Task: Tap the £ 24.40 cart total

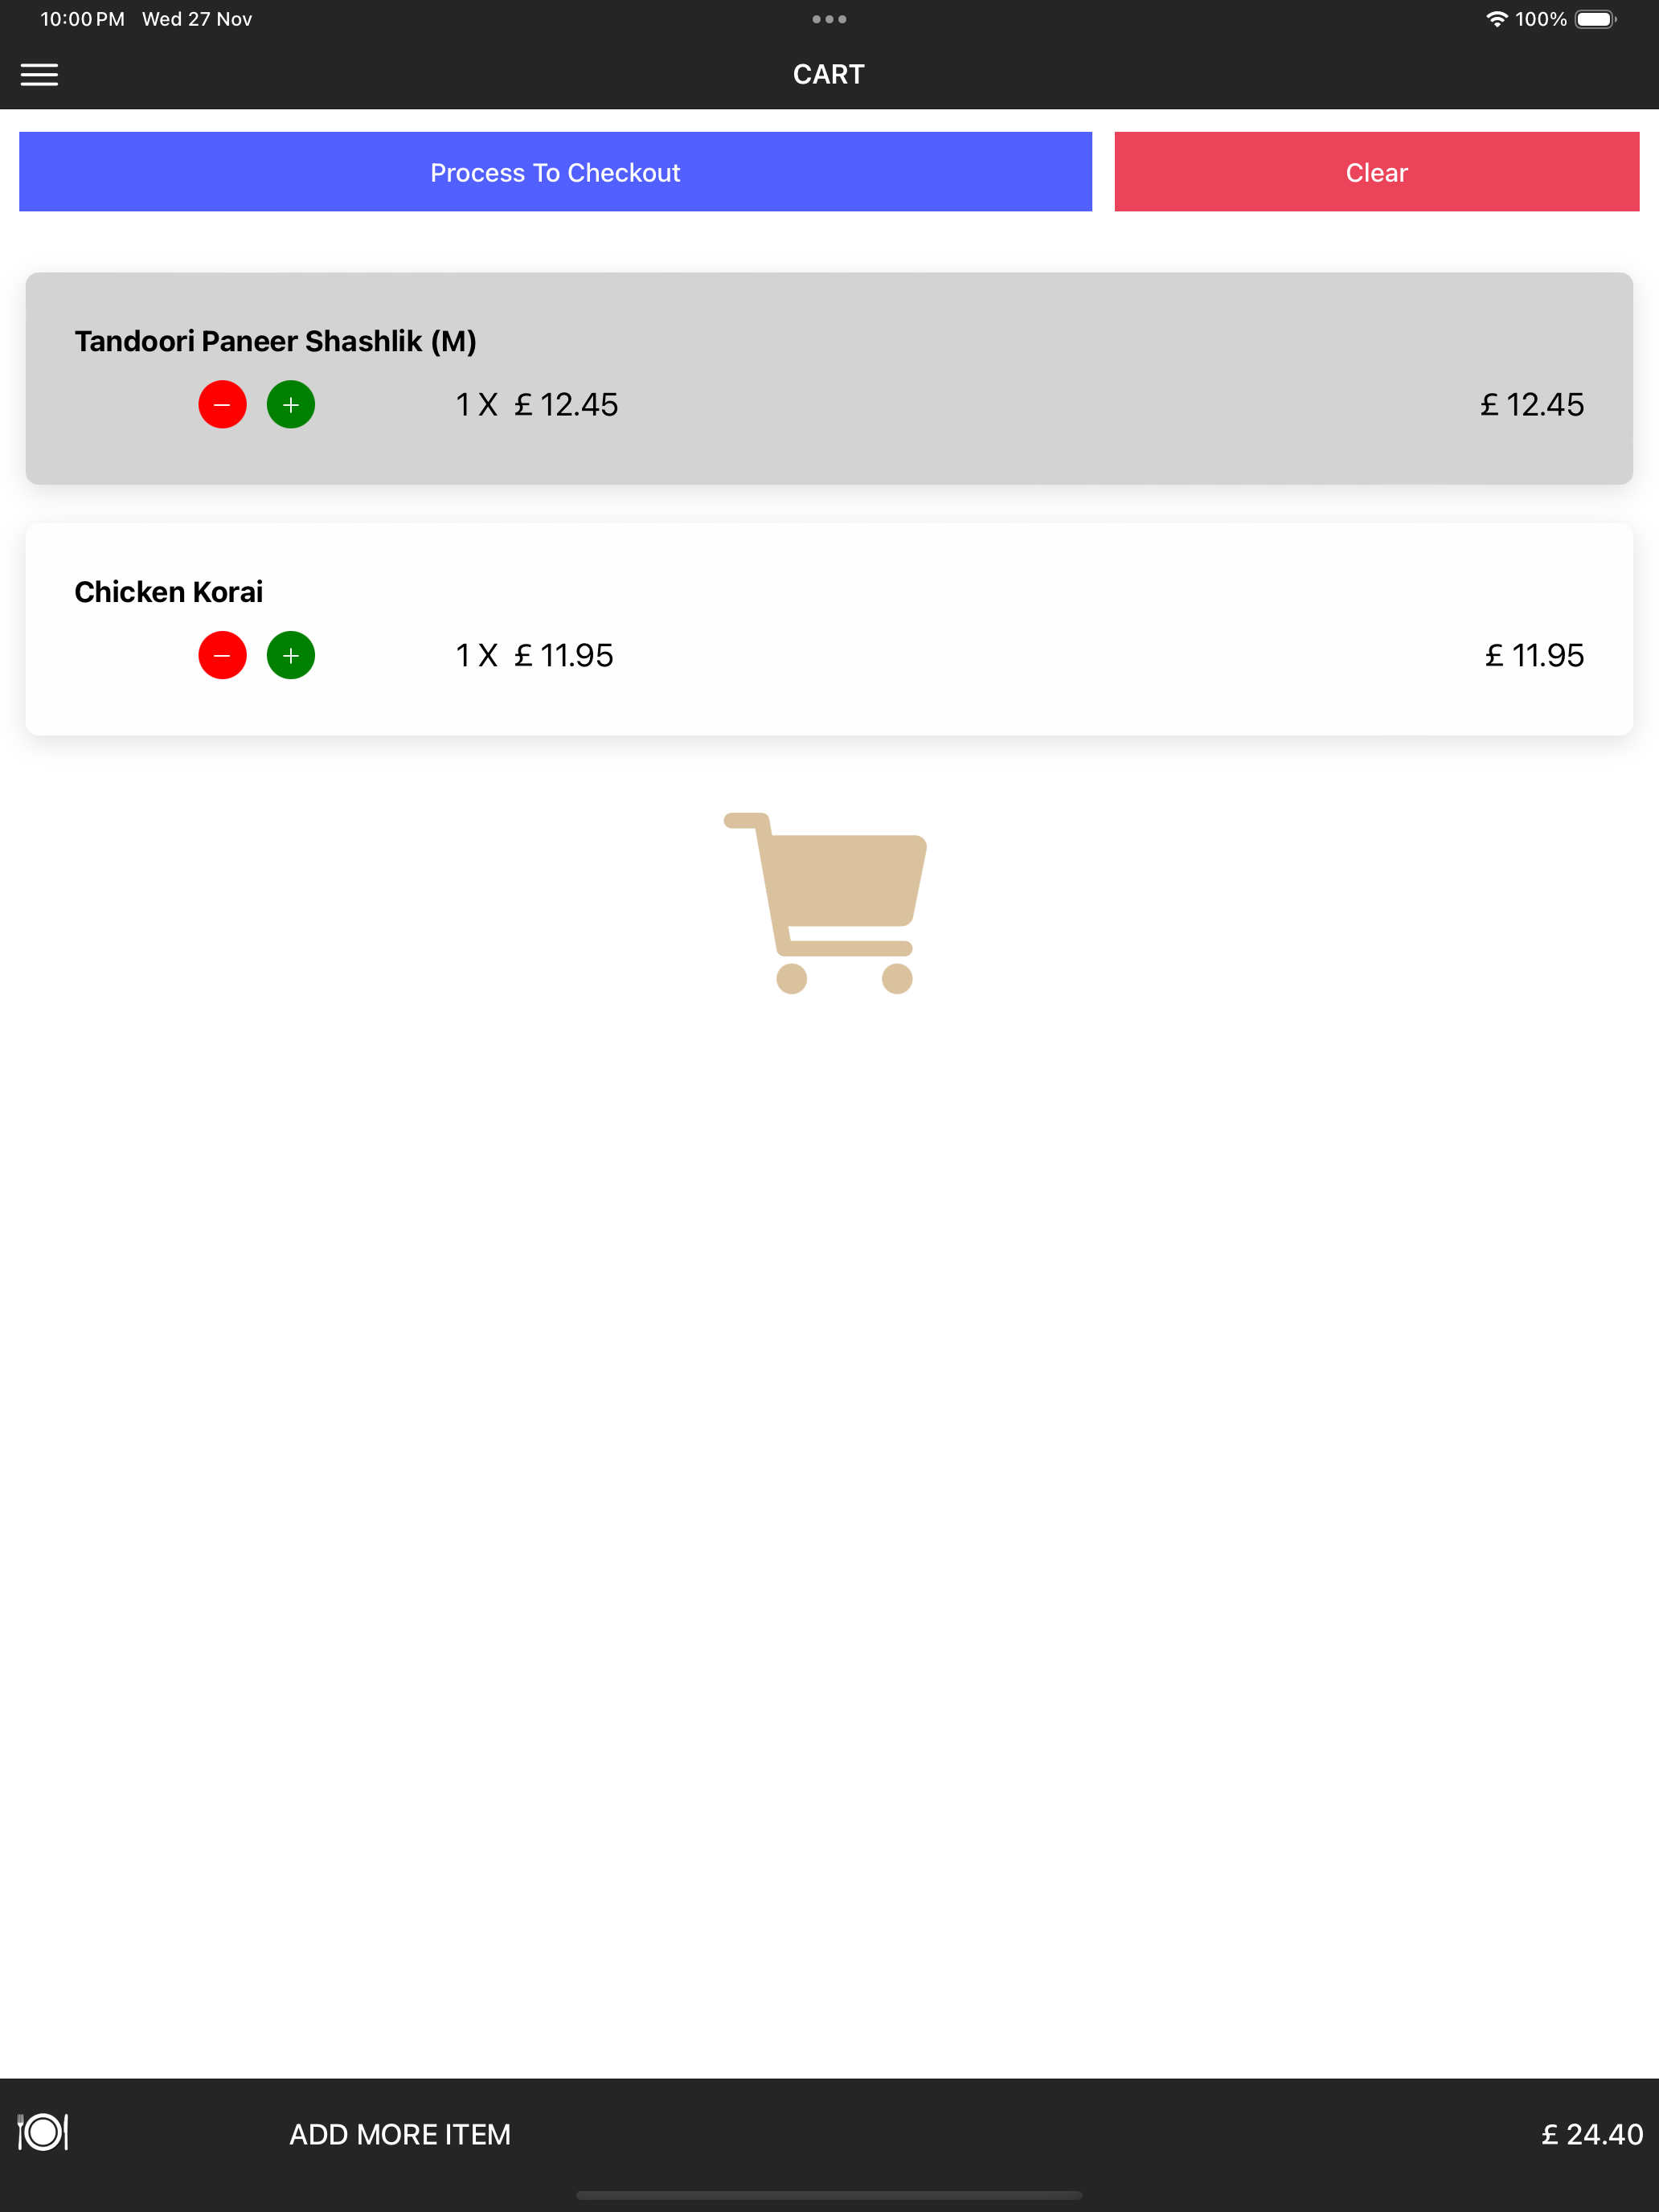Action: coord(1592,2134)
